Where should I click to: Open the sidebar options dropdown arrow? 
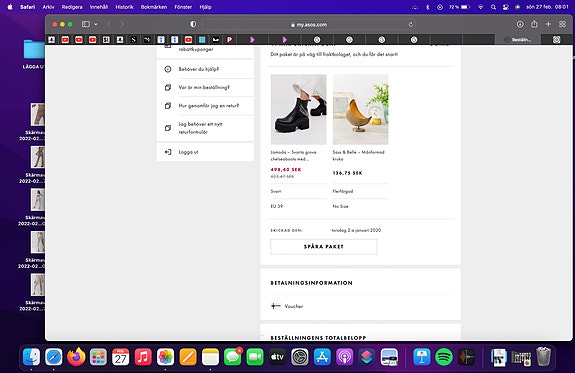(x=96, y=24)
